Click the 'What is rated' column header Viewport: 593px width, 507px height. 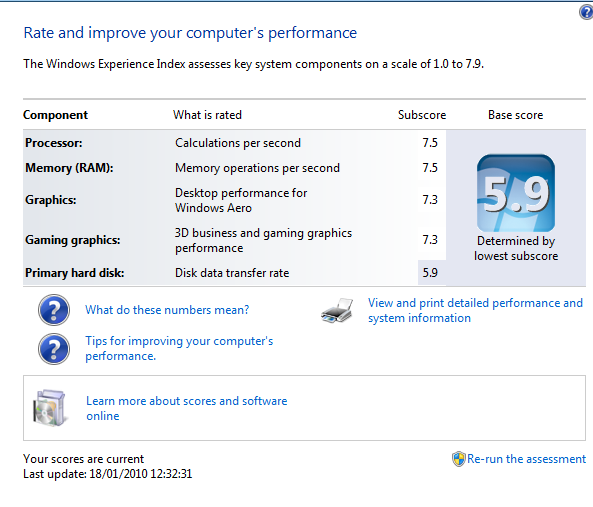pos(207,115)
